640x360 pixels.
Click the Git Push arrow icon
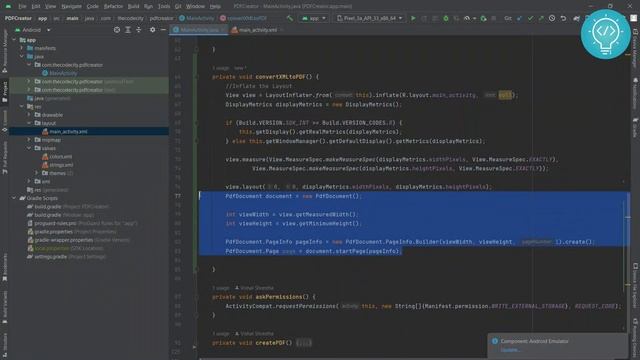(x=541, y=18)
